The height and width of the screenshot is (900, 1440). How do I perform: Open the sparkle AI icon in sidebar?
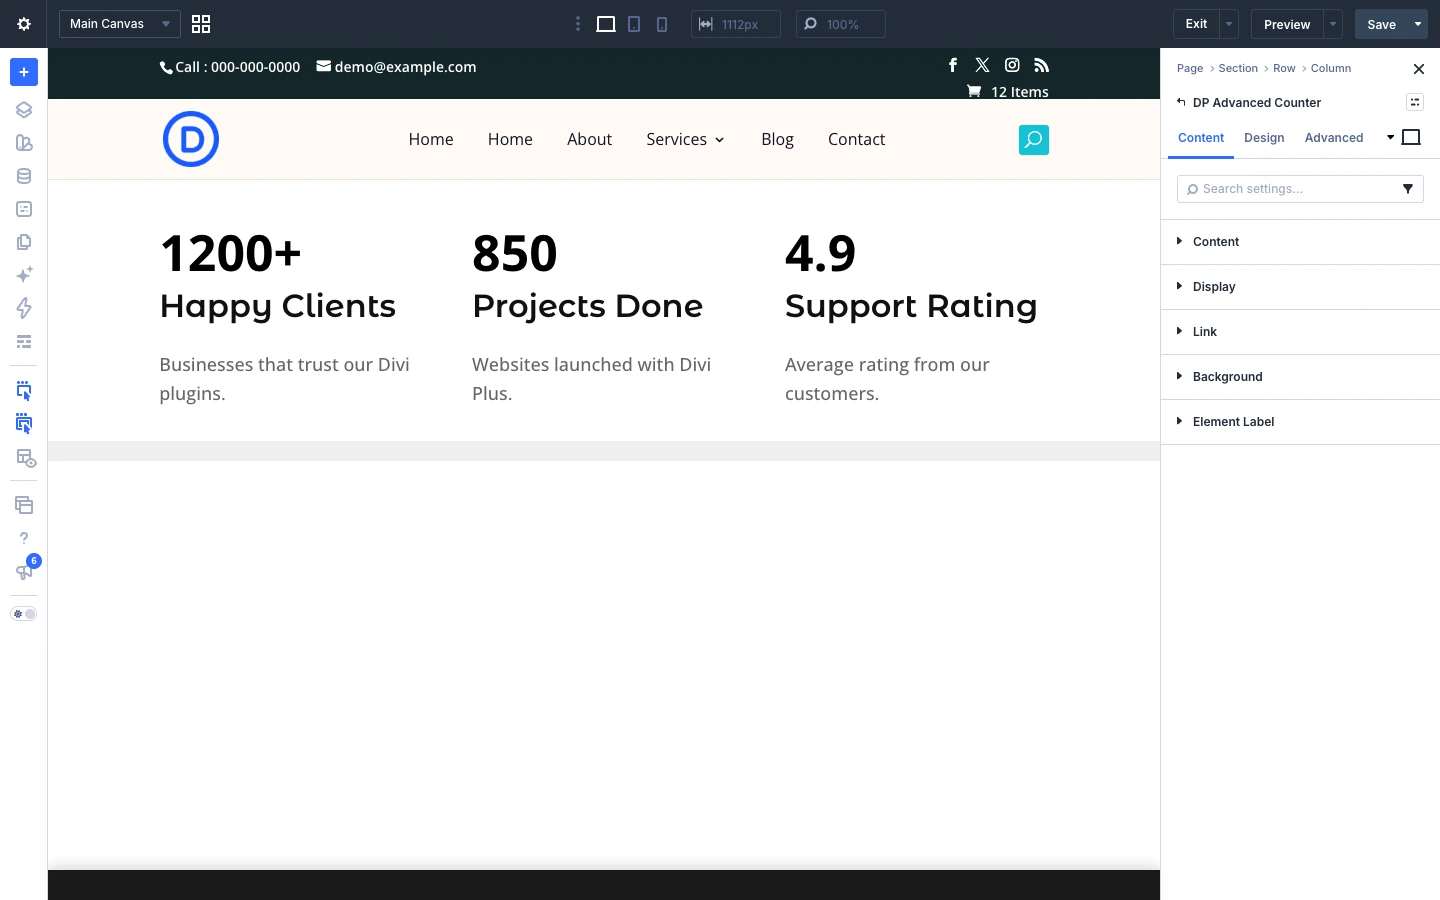pos(24,275)
